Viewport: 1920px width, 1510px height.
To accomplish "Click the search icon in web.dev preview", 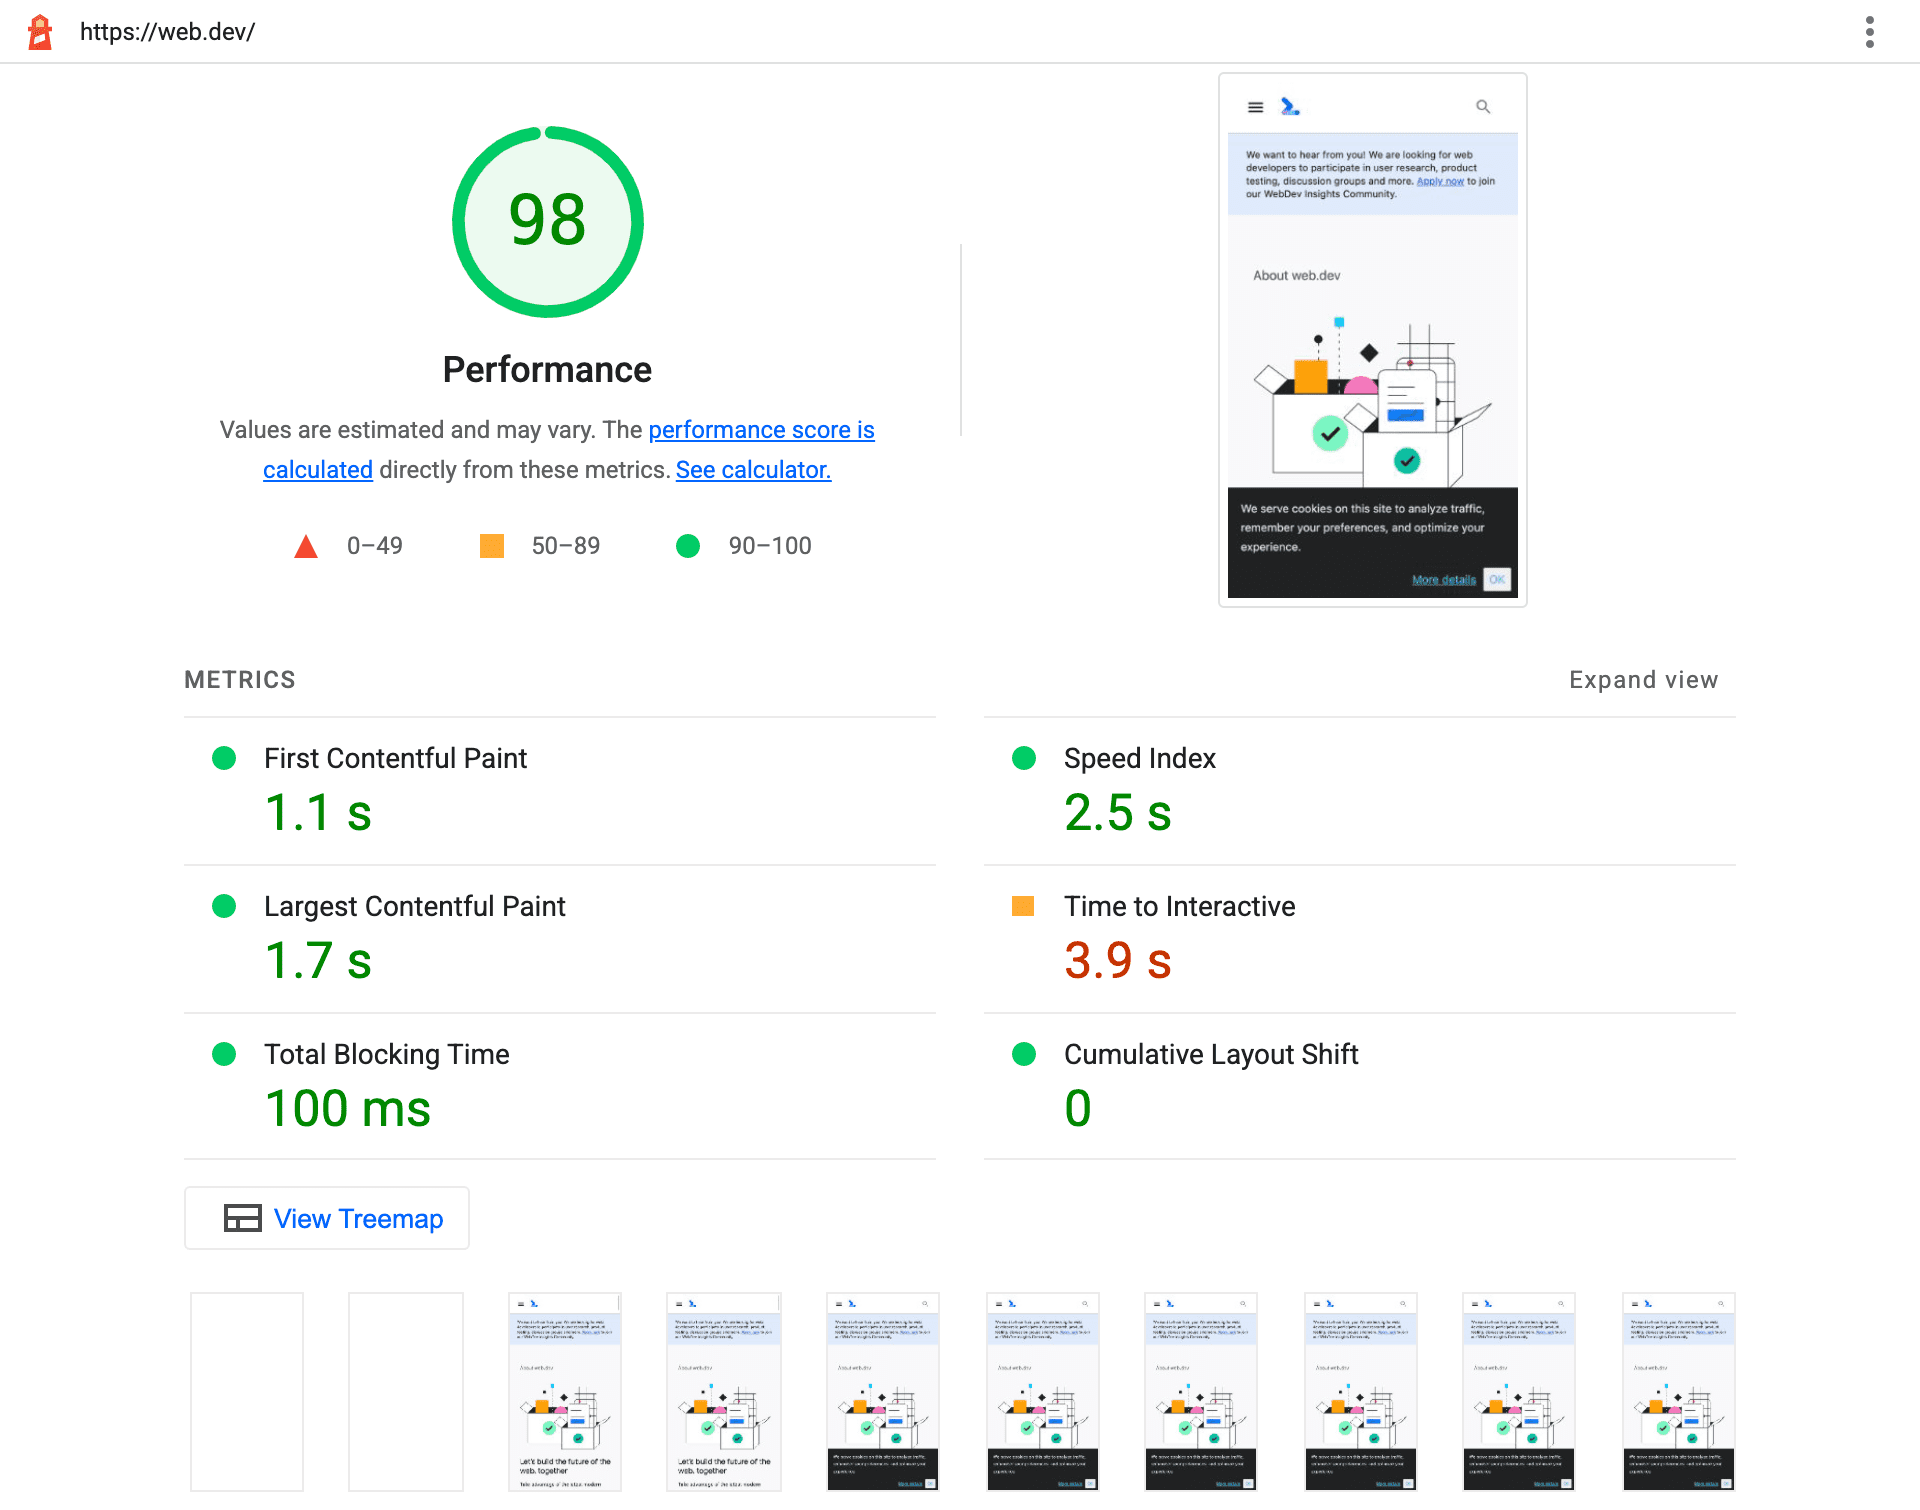I will coord(1482,106).
